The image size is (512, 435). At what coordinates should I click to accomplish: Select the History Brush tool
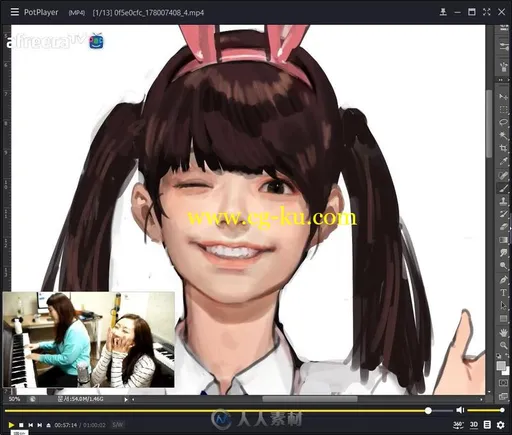(x=503, y=214)
